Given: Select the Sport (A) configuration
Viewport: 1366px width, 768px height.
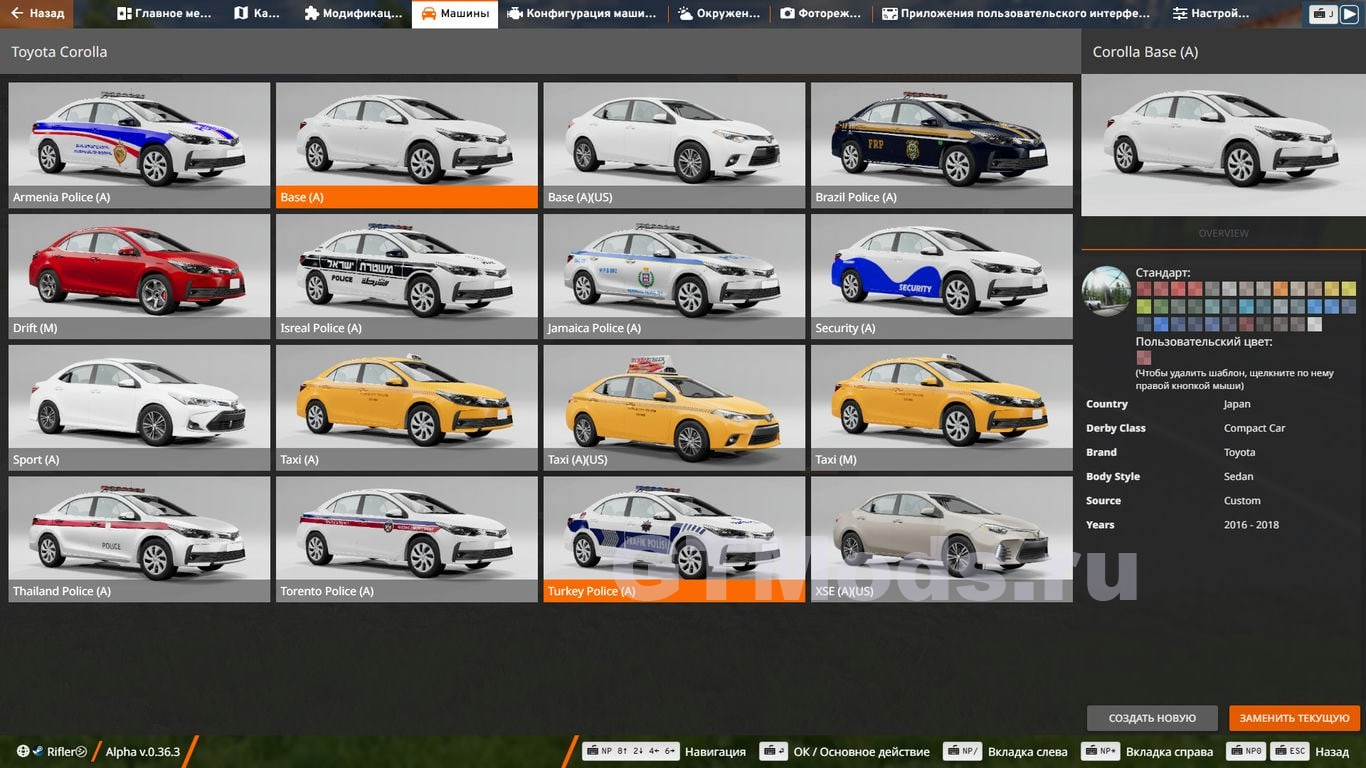Looking at the screenshot, I should pyautogui.click(x=139, y=408).
